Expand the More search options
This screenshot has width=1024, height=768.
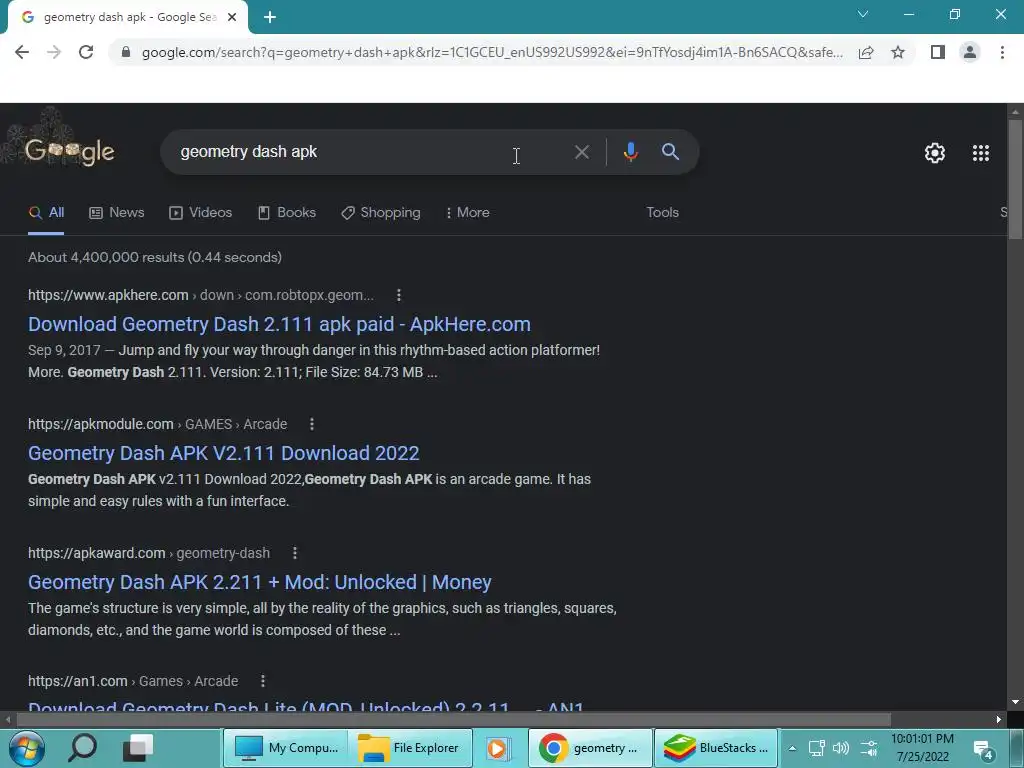tap(468, 212)
